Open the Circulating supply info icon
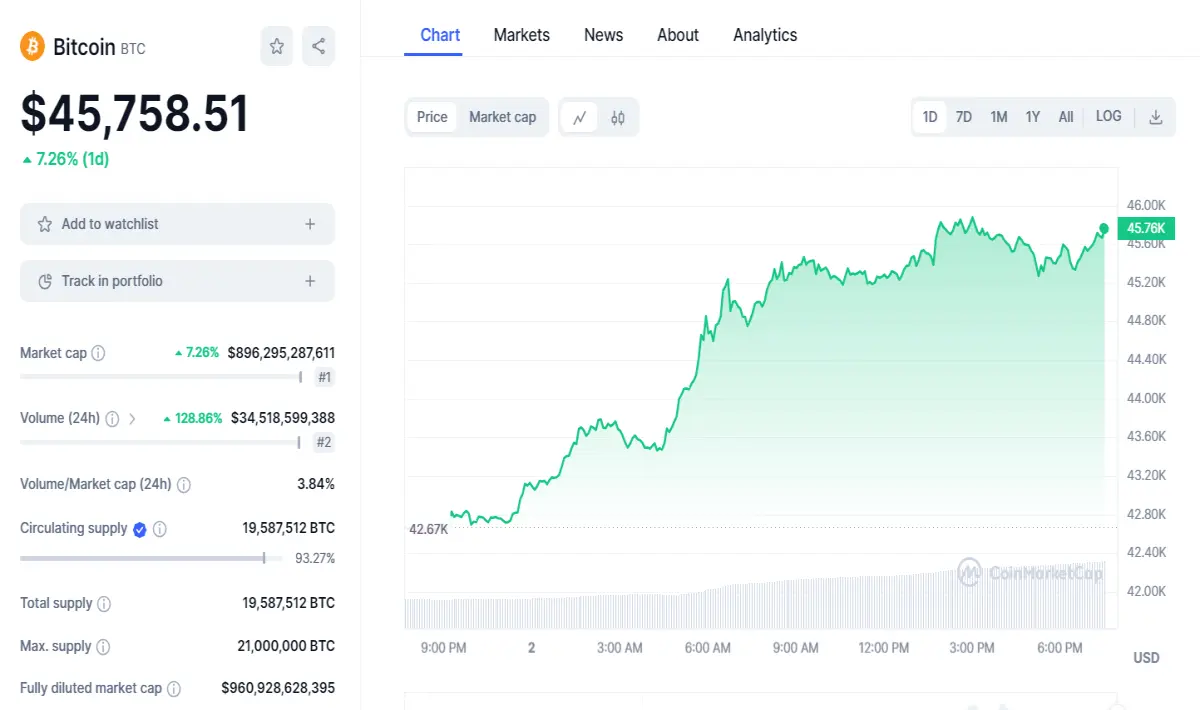The height and width of the screenshot is (710, 1200). 160,529
